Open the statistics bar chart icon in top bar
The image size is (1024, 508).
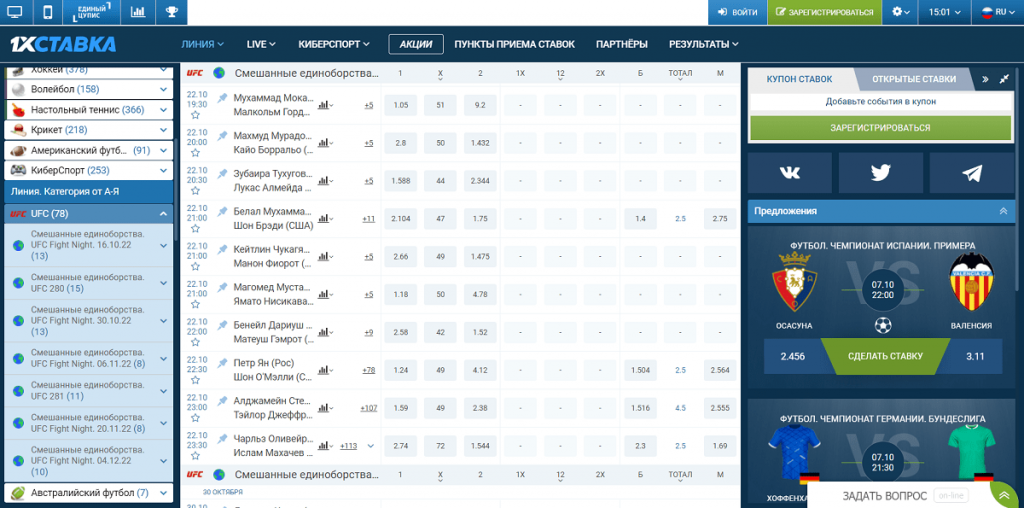point(138,13)
